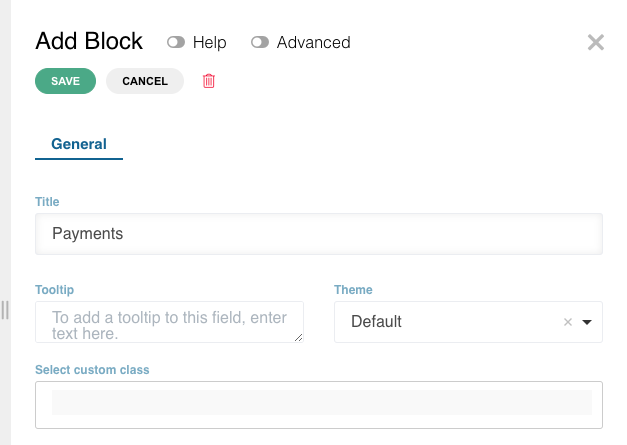Click the tooltip textarea resize grip

tap(298, 338)
